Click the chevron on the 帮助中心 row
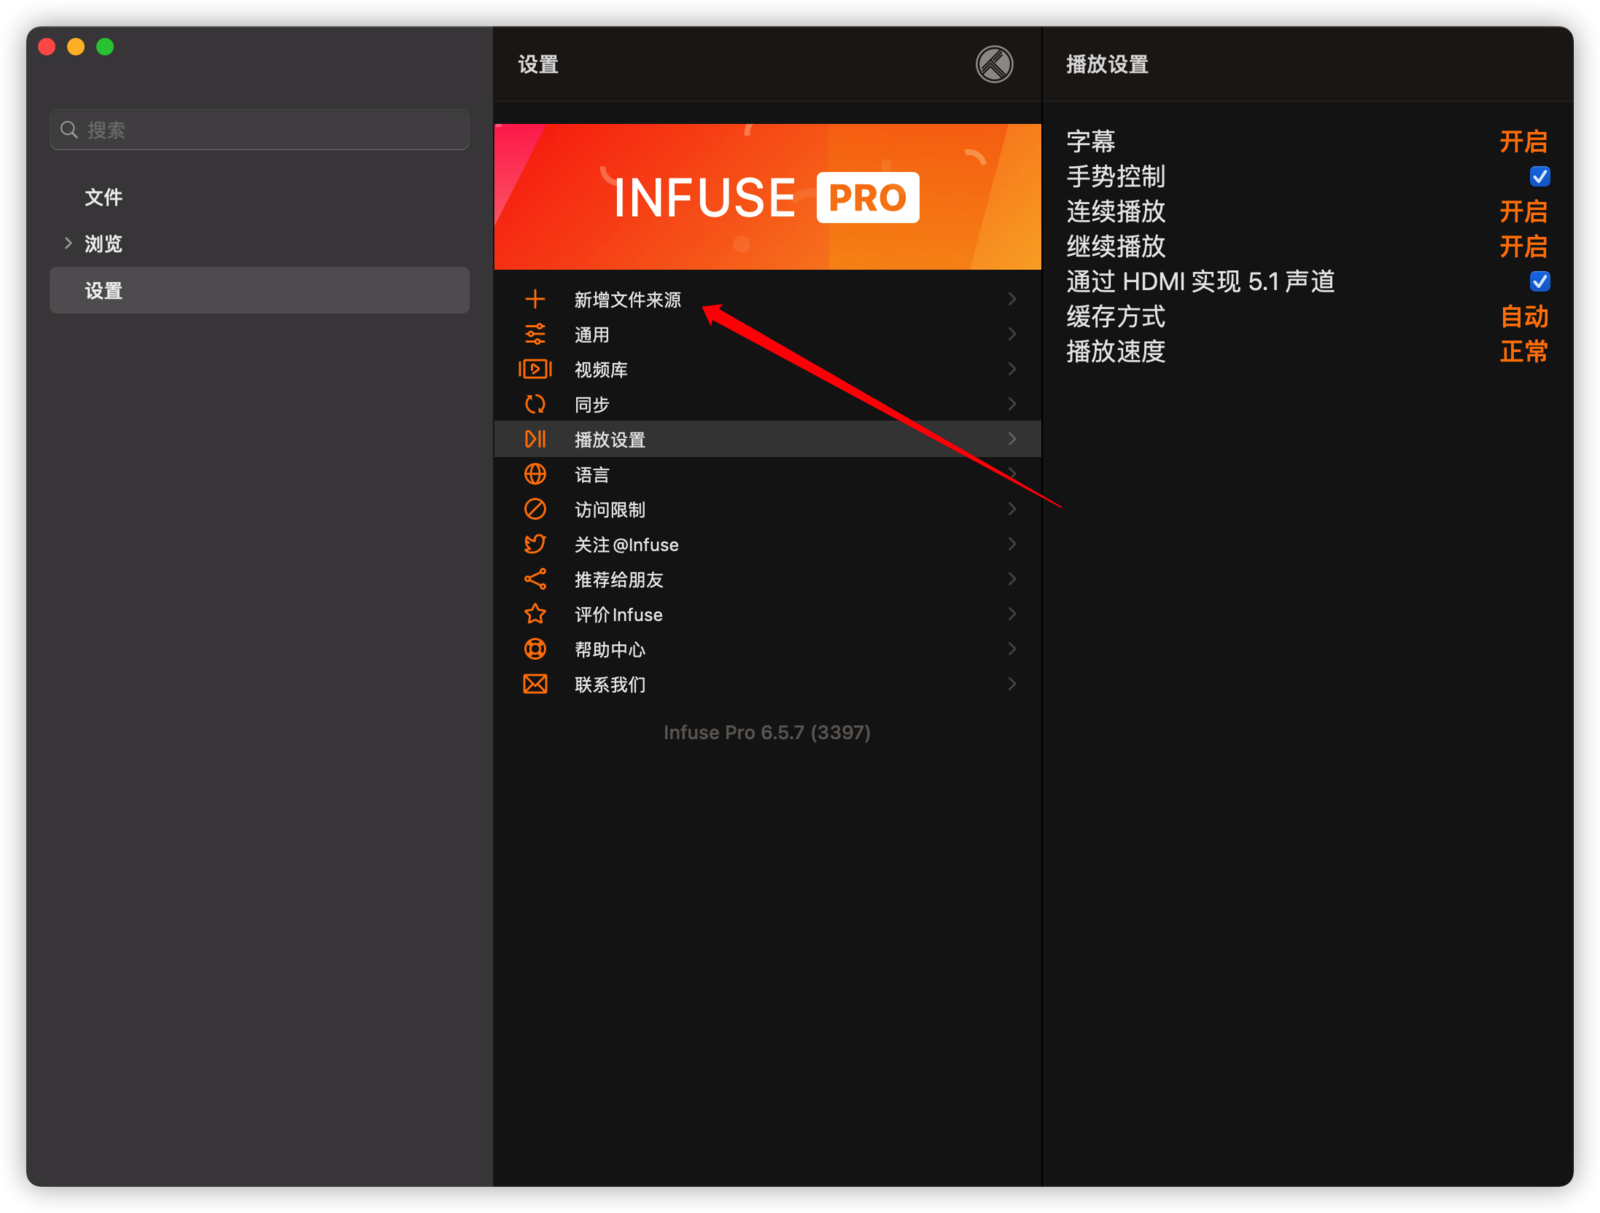Viewport: 1600px width, 1213px height. pos(1012,649)
